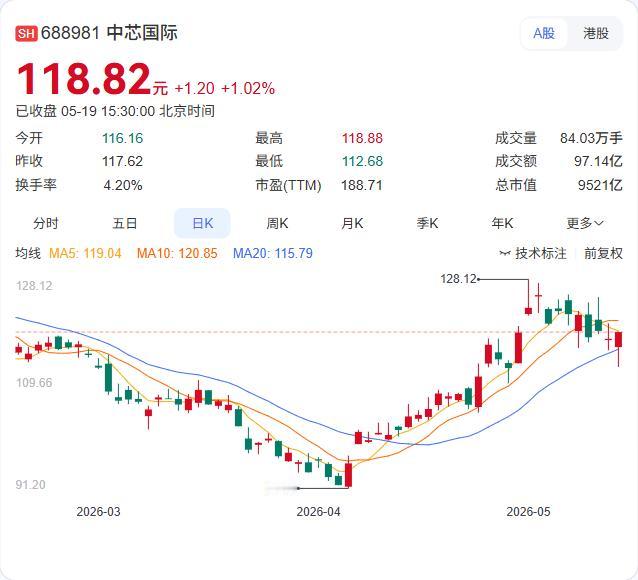Click the +1.02% change percentage
This screenshot has width=638, height=580.
pyautogui.click(x=248, y=88)
